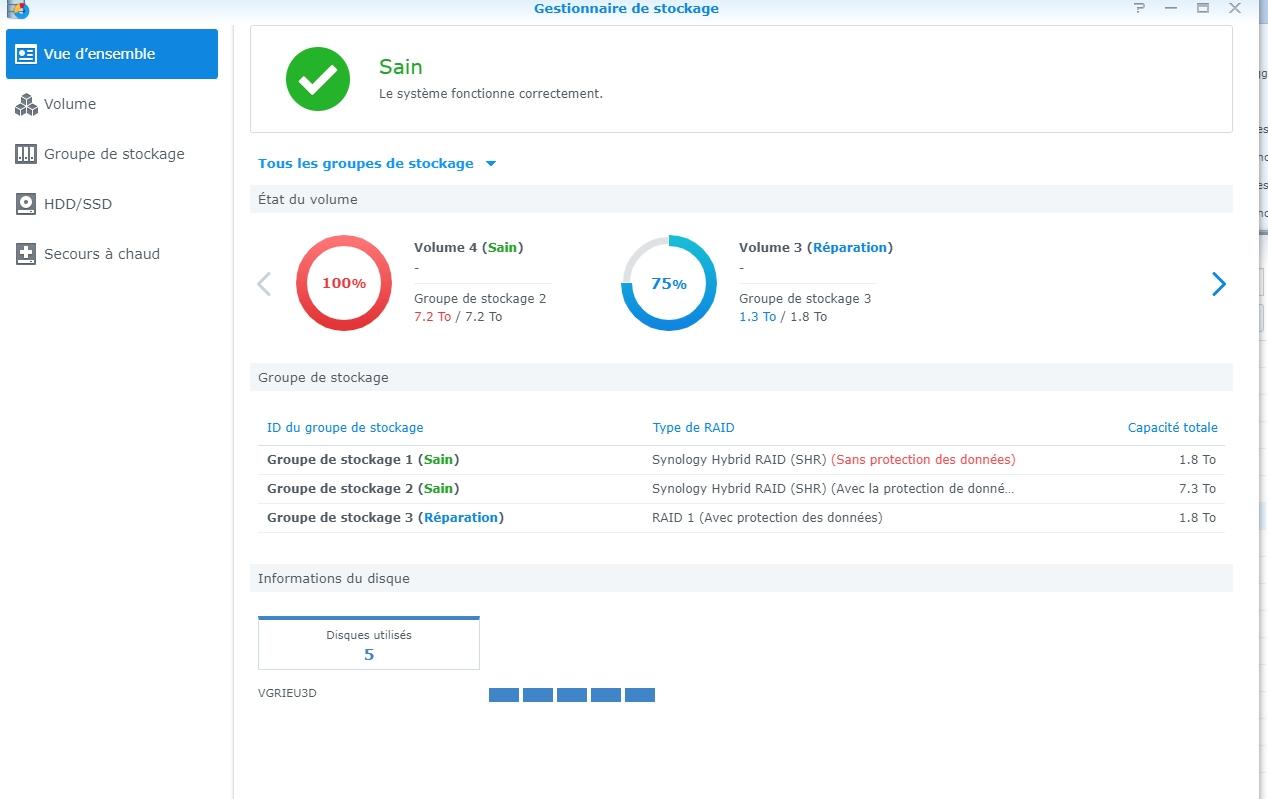Click the green healthy status checkmark
1268x799 pixels.
pyautogui.click(x=317, y=79)
